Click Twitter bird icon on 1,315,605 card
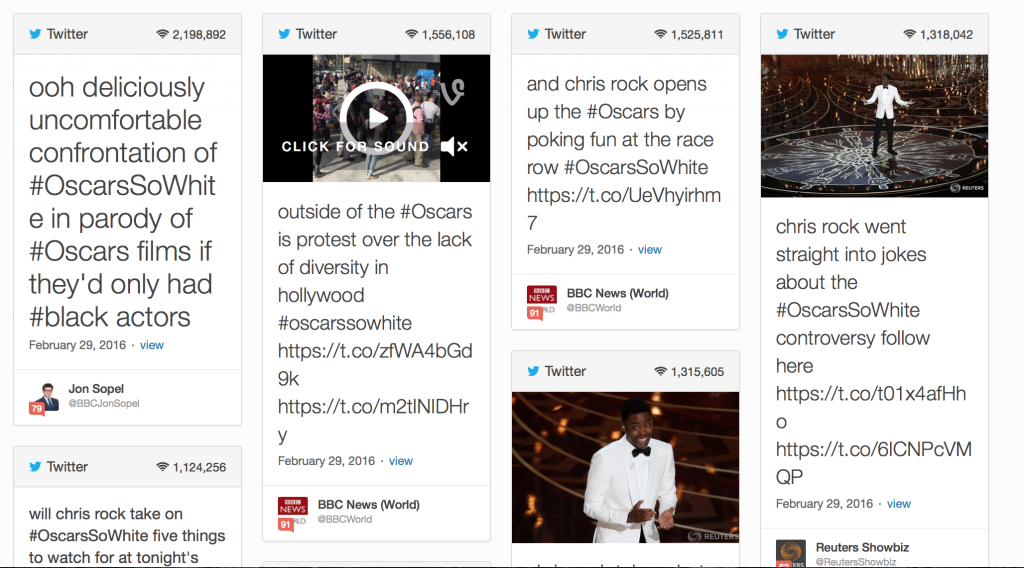The image size is (1024, 568). (x=533, y=371)
